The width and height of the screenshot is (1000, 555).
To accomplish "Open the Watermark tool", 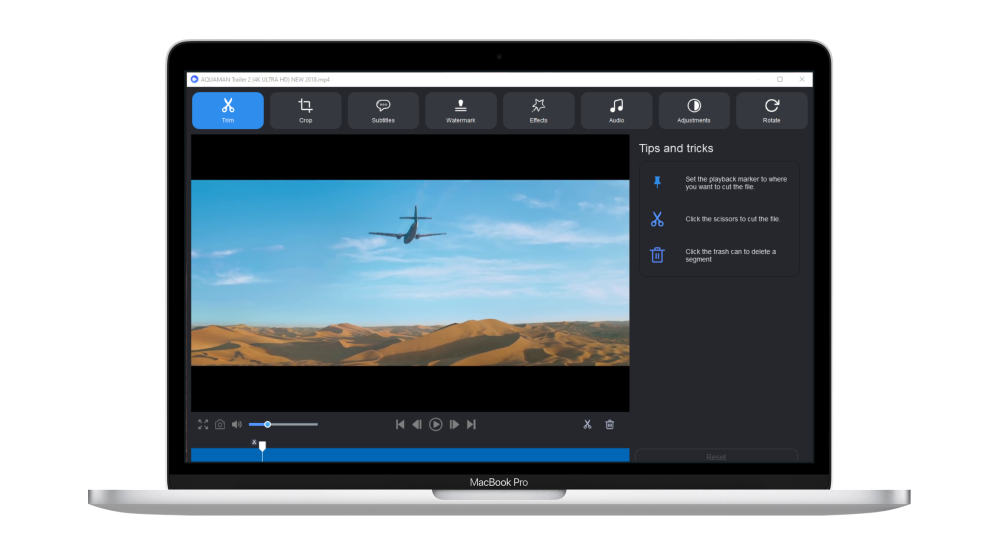I will [x=461, y=110].
